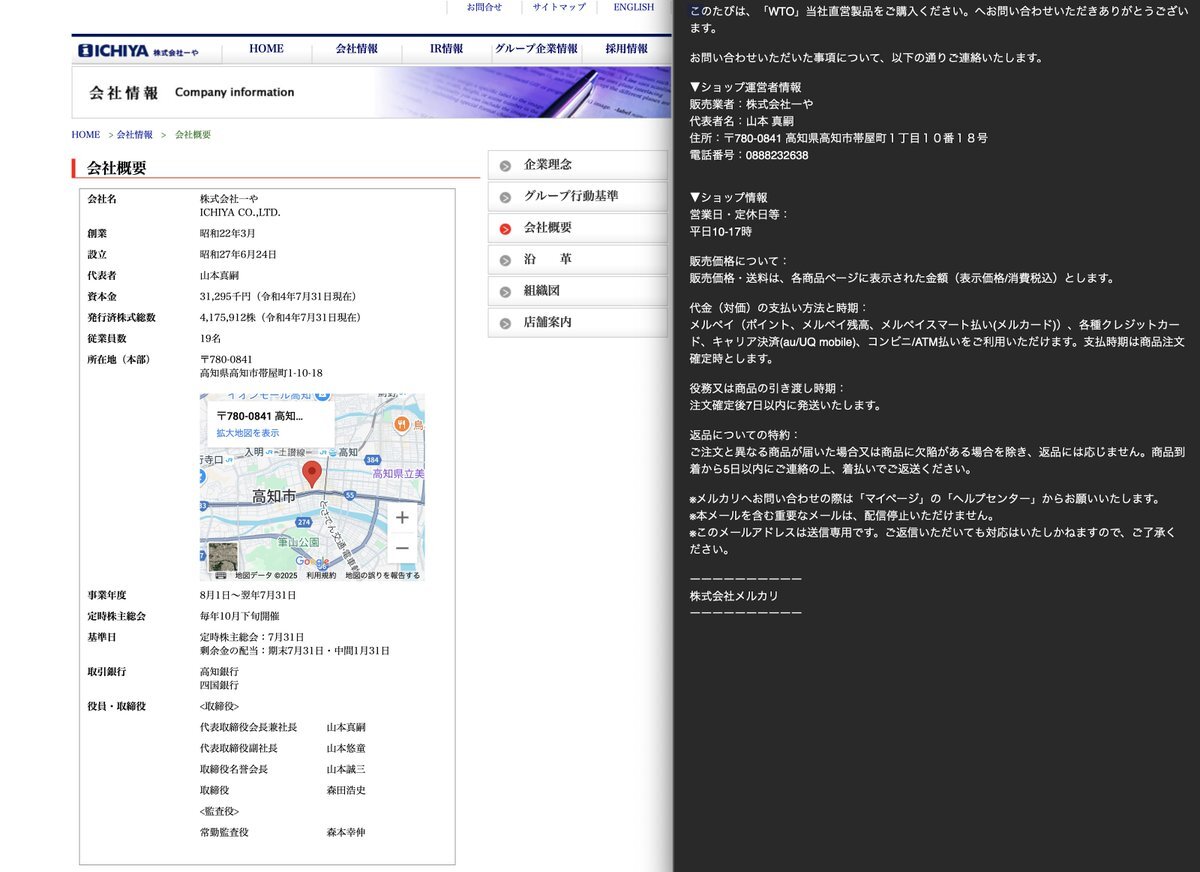Click the capital amount 31,295千円
1200x872 pixels.
pos(228,297)
